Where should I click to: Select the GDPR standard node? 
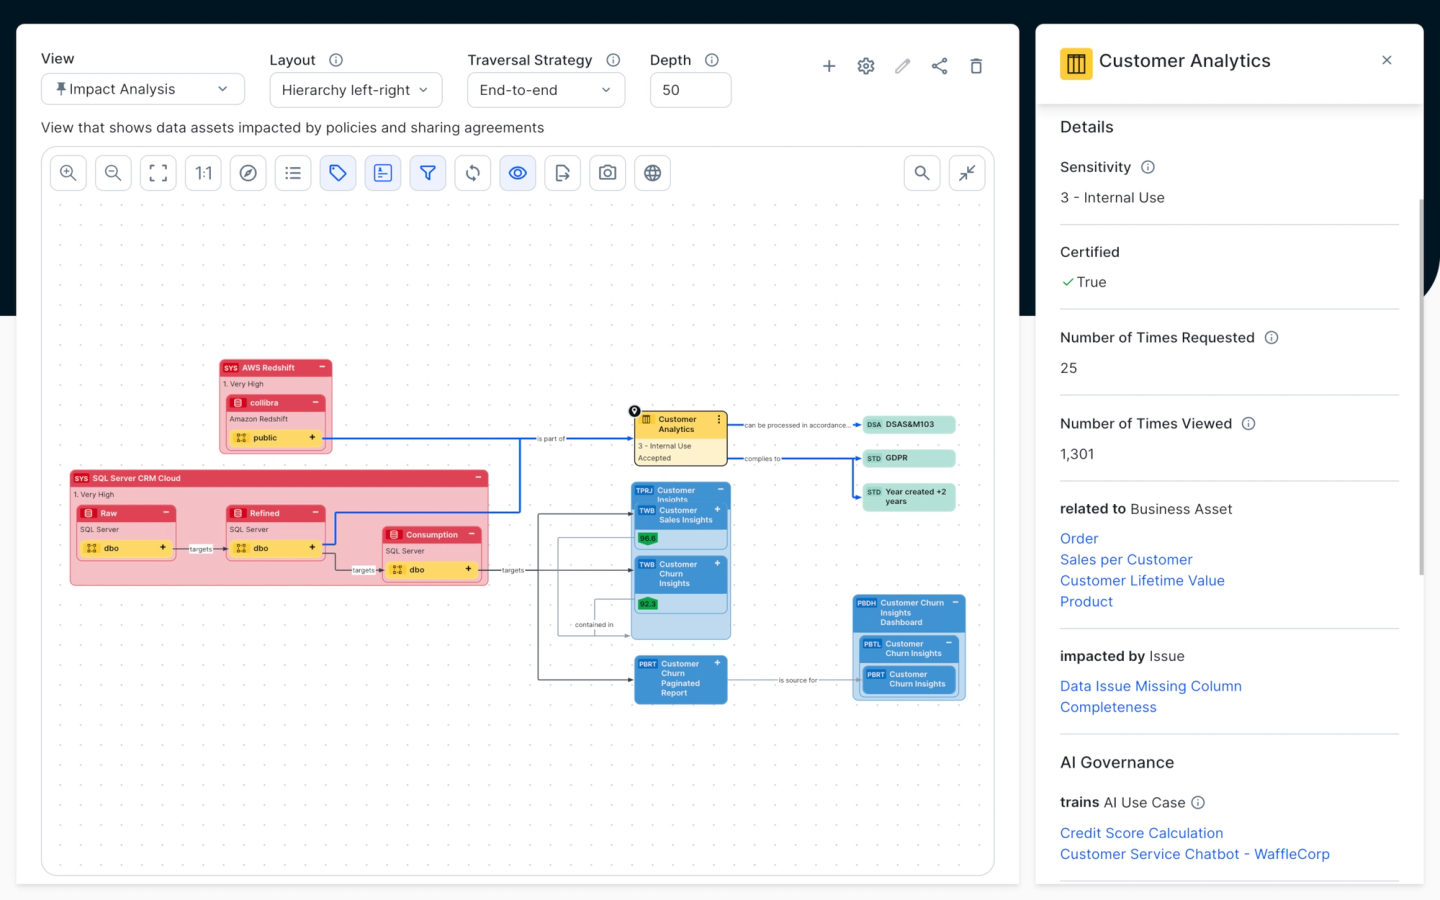click(x=908, y=458)
